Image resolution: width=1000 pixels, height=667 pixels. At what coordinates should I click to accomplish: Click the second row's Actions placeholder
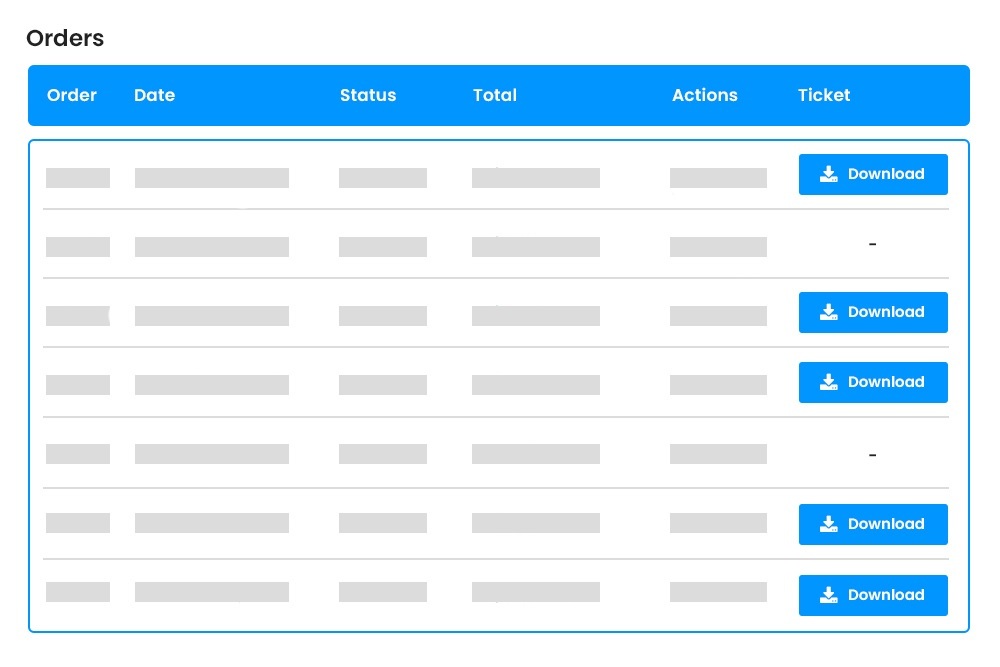pyautogui.click(x=718, y=247)
